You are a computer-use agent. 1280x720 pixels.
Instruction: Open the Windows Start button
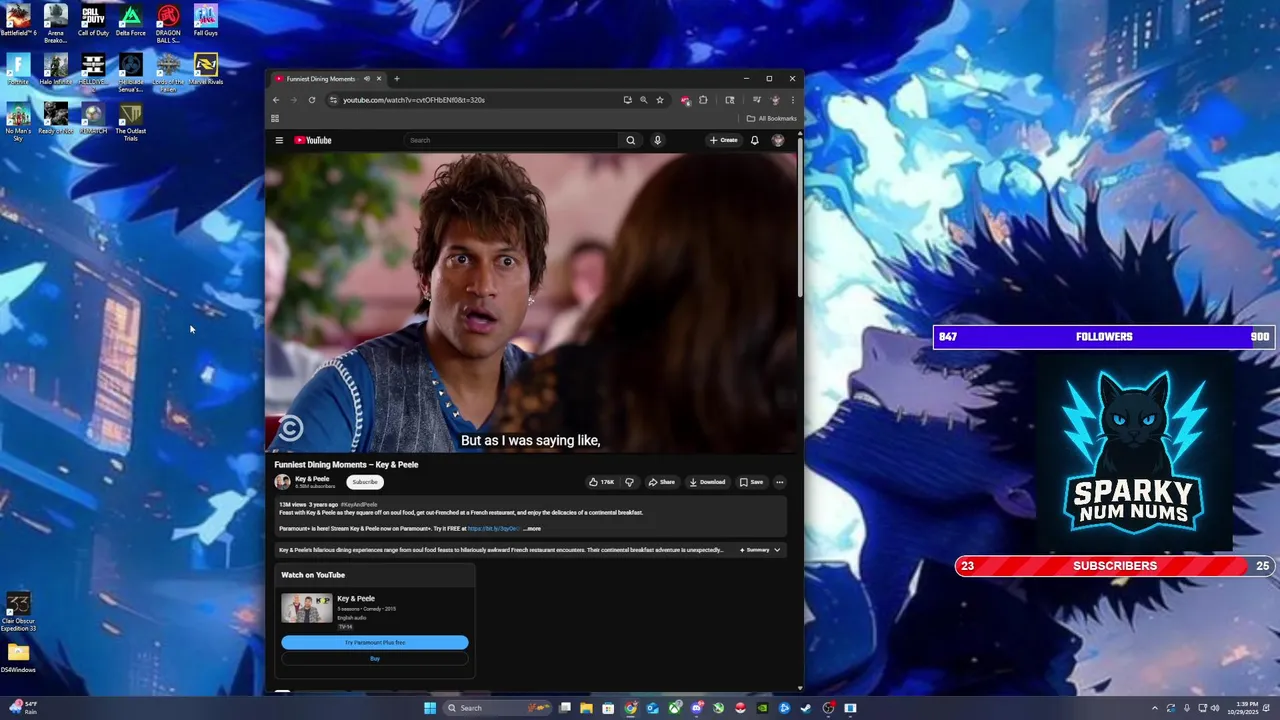pos(430,708)
